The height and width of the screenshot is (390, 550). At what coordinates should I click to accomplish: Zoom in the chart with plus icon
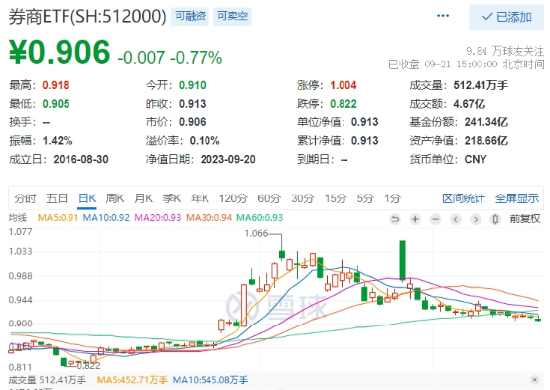[415, 219]
